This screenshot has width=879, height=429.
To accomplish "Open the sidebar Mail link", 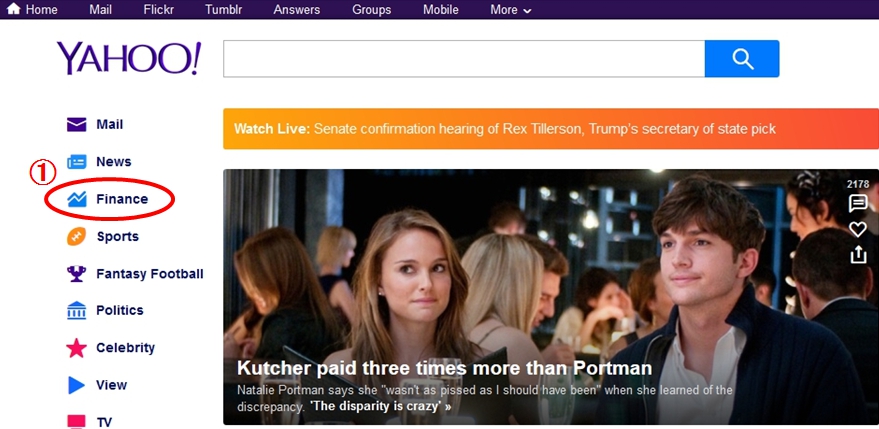I will (x=109, y=124).
